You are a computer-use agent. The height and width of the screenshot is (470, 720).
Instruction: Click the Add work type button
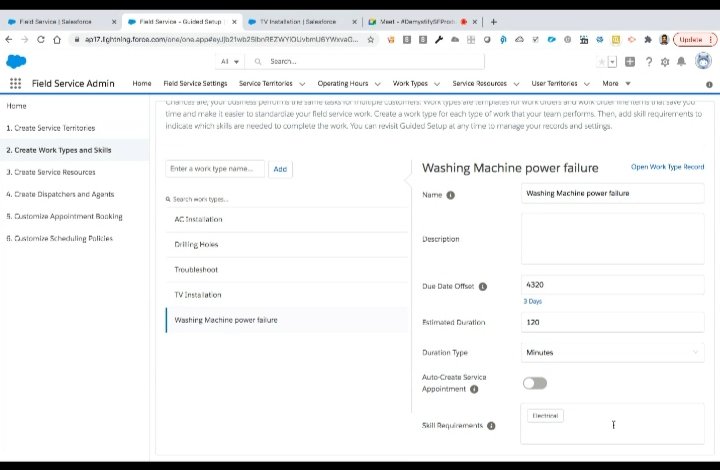point(280,169)
